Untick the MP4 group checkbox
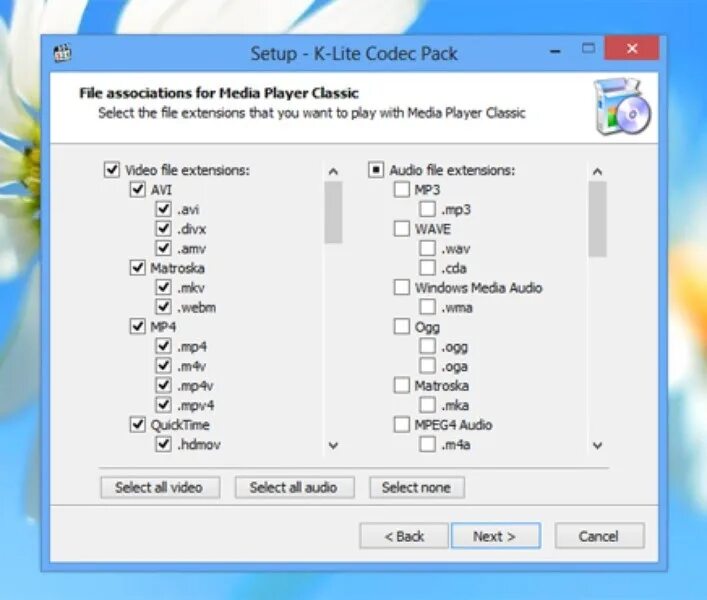The width and height of the screenshot is (707, 600). (x=138, y=326)
